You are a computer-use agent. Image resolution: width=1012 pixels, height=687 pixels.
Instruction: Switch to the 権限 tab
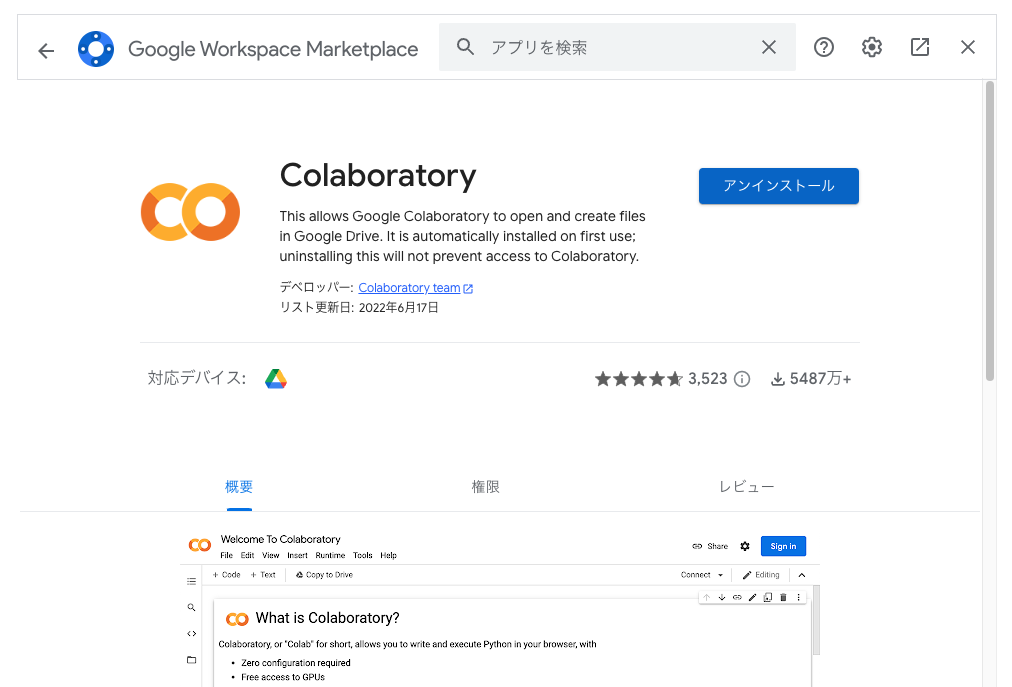tap(485, 487)
